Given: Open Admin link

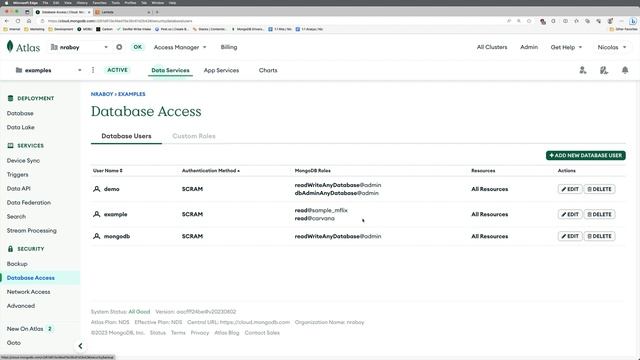Looking at the screenshot, I should coord(529,47).
